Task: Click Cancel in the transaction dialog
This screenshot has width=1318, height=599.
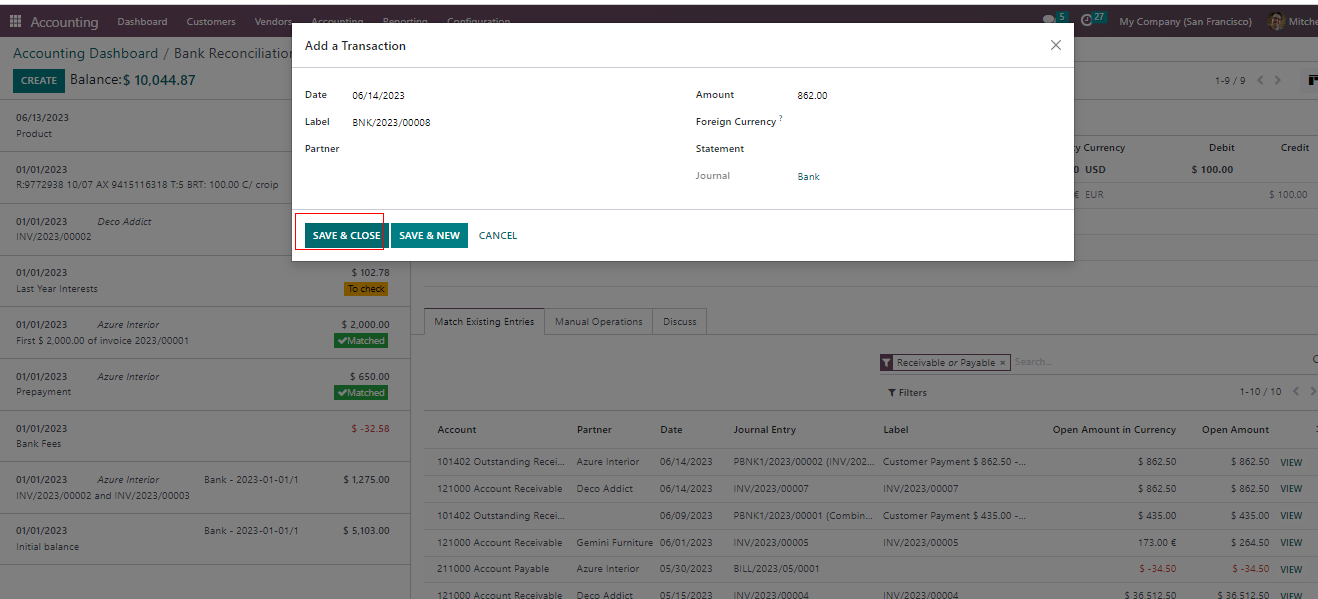Action: (498, 236)
